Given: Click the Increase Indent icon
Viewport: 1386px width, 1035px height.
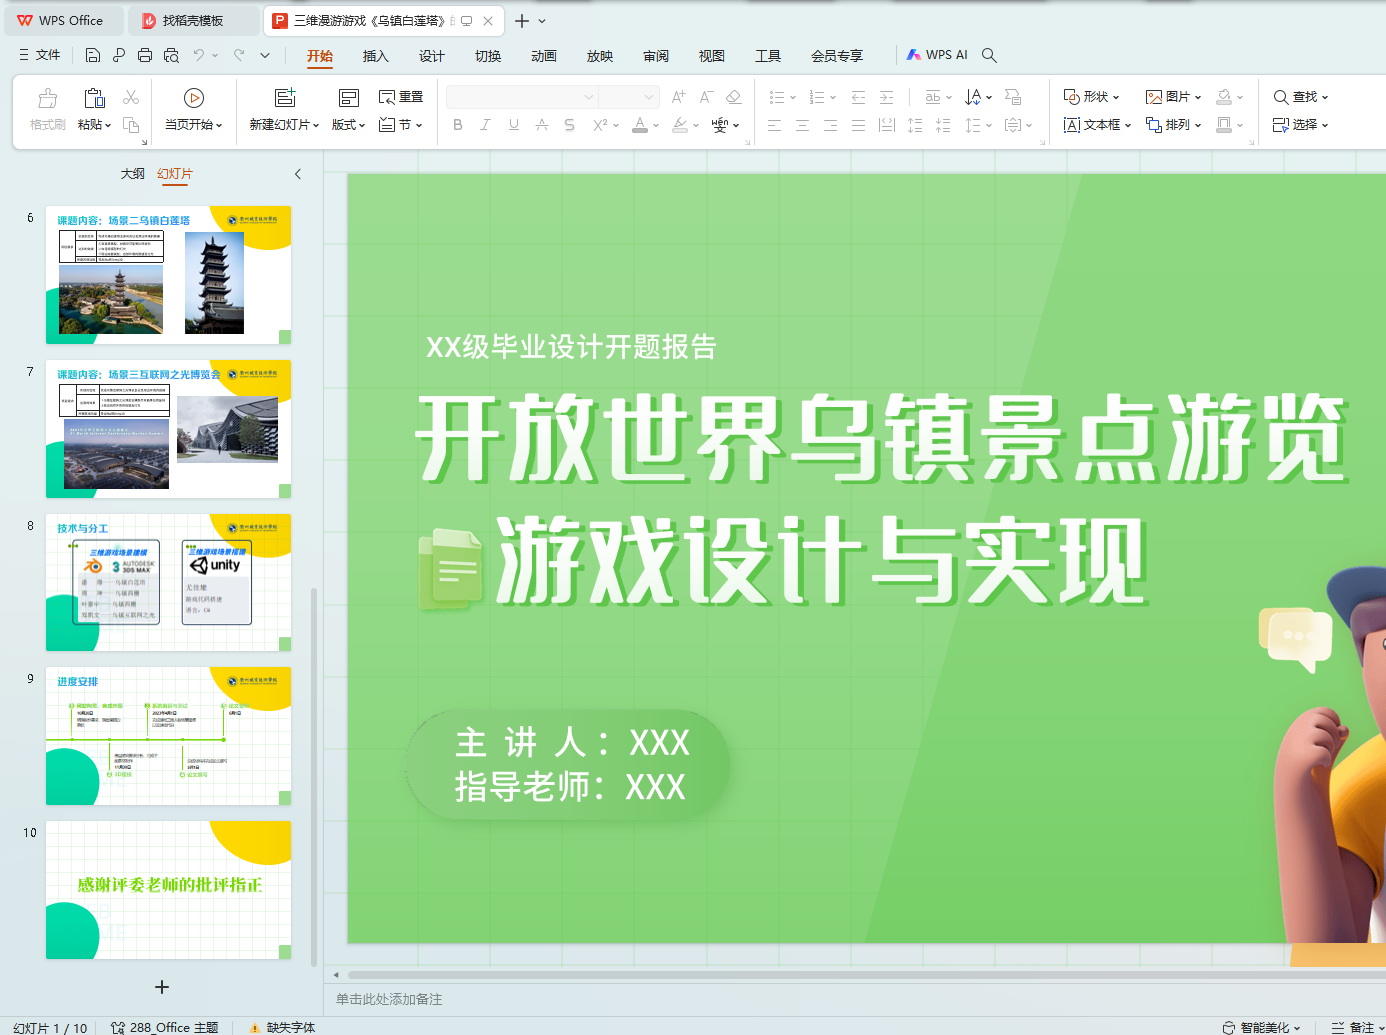Looking at the screenshot, I should pyautogui.click(x=886, y=97).
